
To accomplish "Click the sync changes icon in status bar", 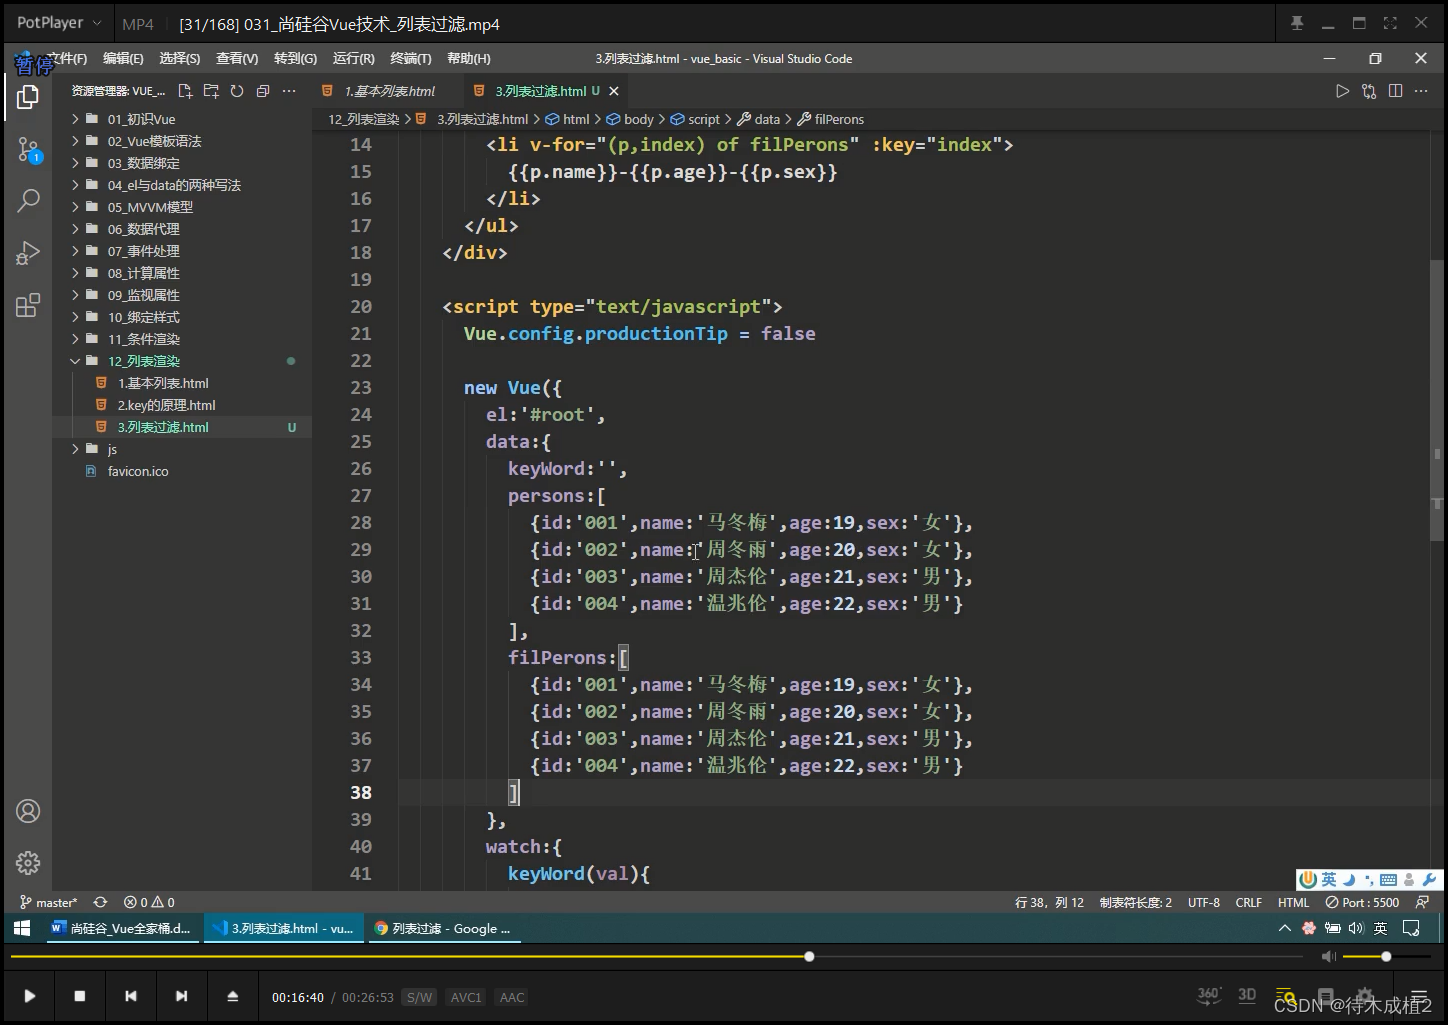I will click(x=100, y=902).
